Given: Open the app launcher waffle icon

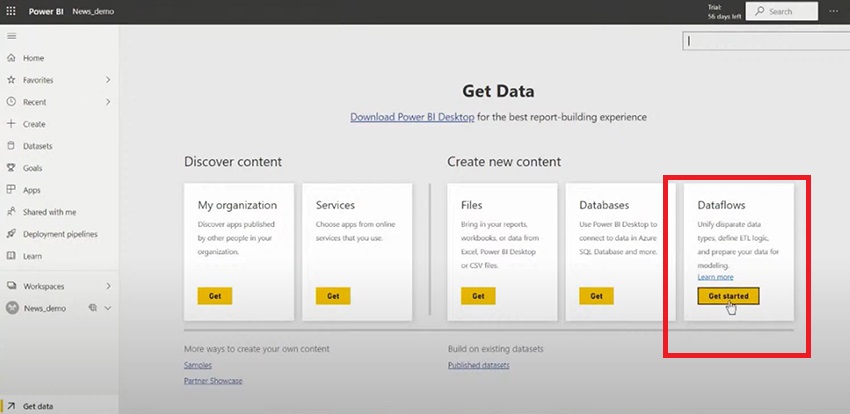Looking at the screenshot, I should [11, 11].
